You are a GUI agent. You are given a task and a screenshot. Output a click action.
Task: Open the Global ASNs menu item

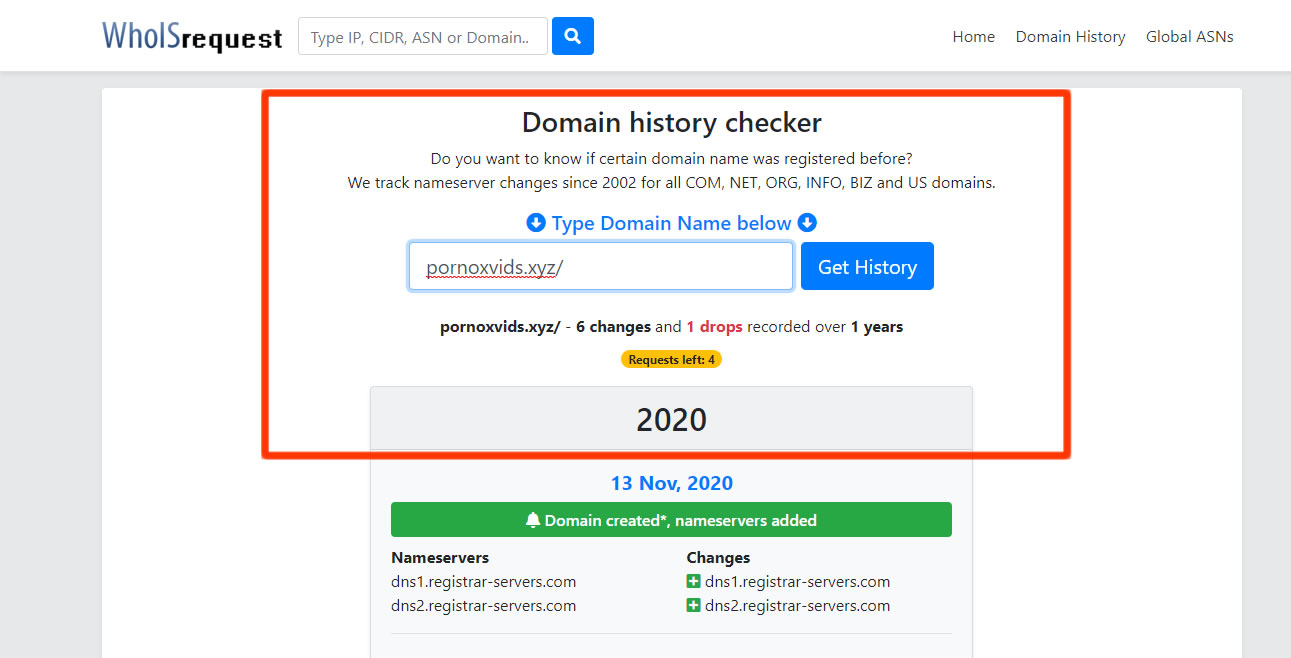click(1189, 36)
